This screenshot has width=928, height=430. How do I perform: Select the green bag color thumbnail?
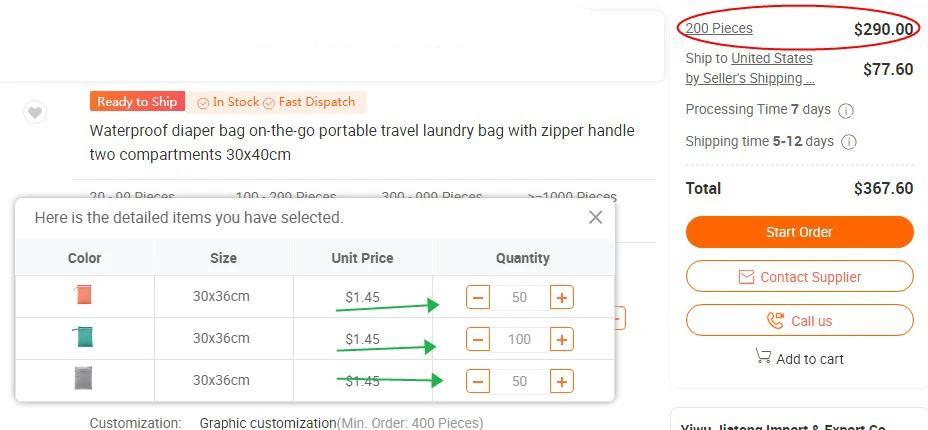click(x=84, y=338)
